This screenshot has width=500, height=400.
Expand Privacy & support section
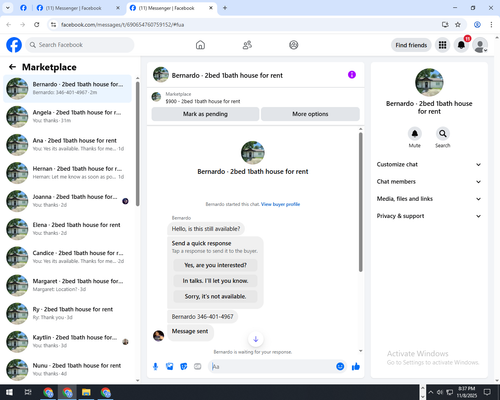pos(429,216)
